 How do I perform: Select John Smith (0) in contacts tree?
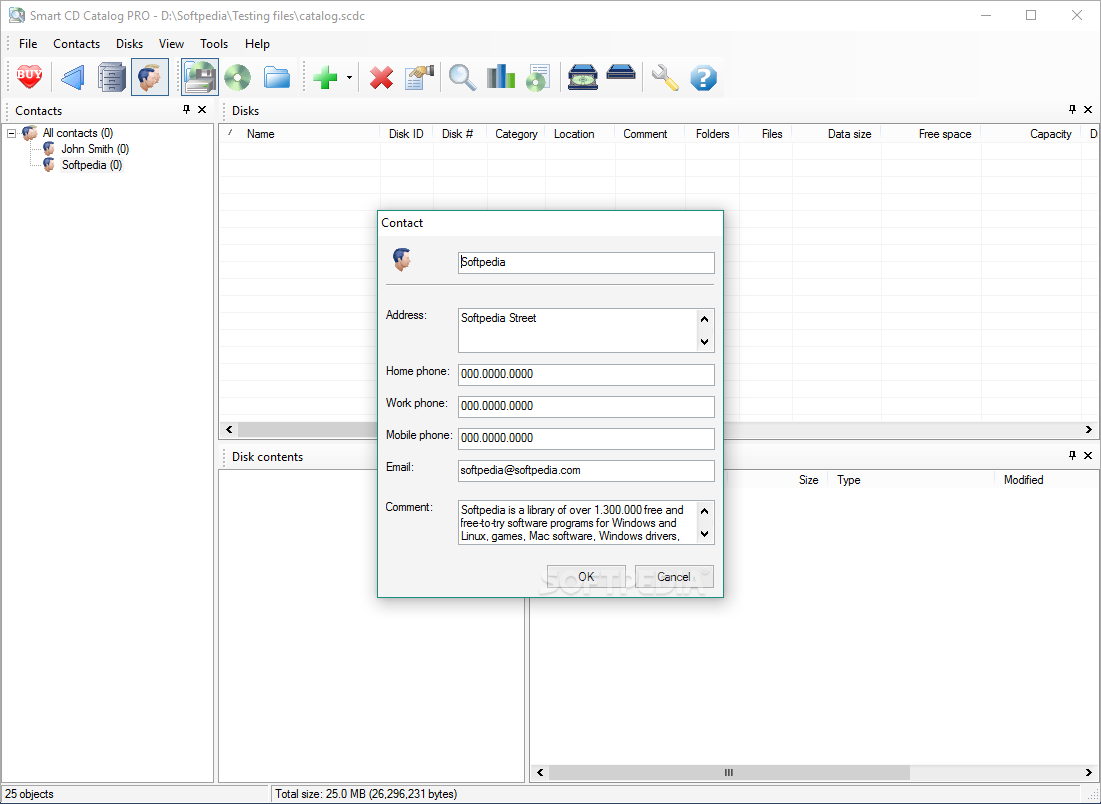(95, 149)
